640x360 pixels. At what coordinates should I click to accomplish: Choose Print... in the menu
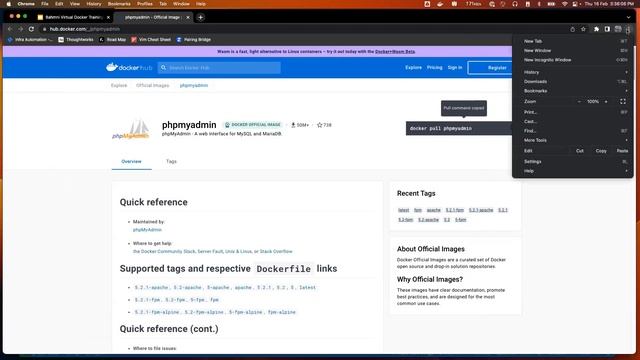(573, 112)
